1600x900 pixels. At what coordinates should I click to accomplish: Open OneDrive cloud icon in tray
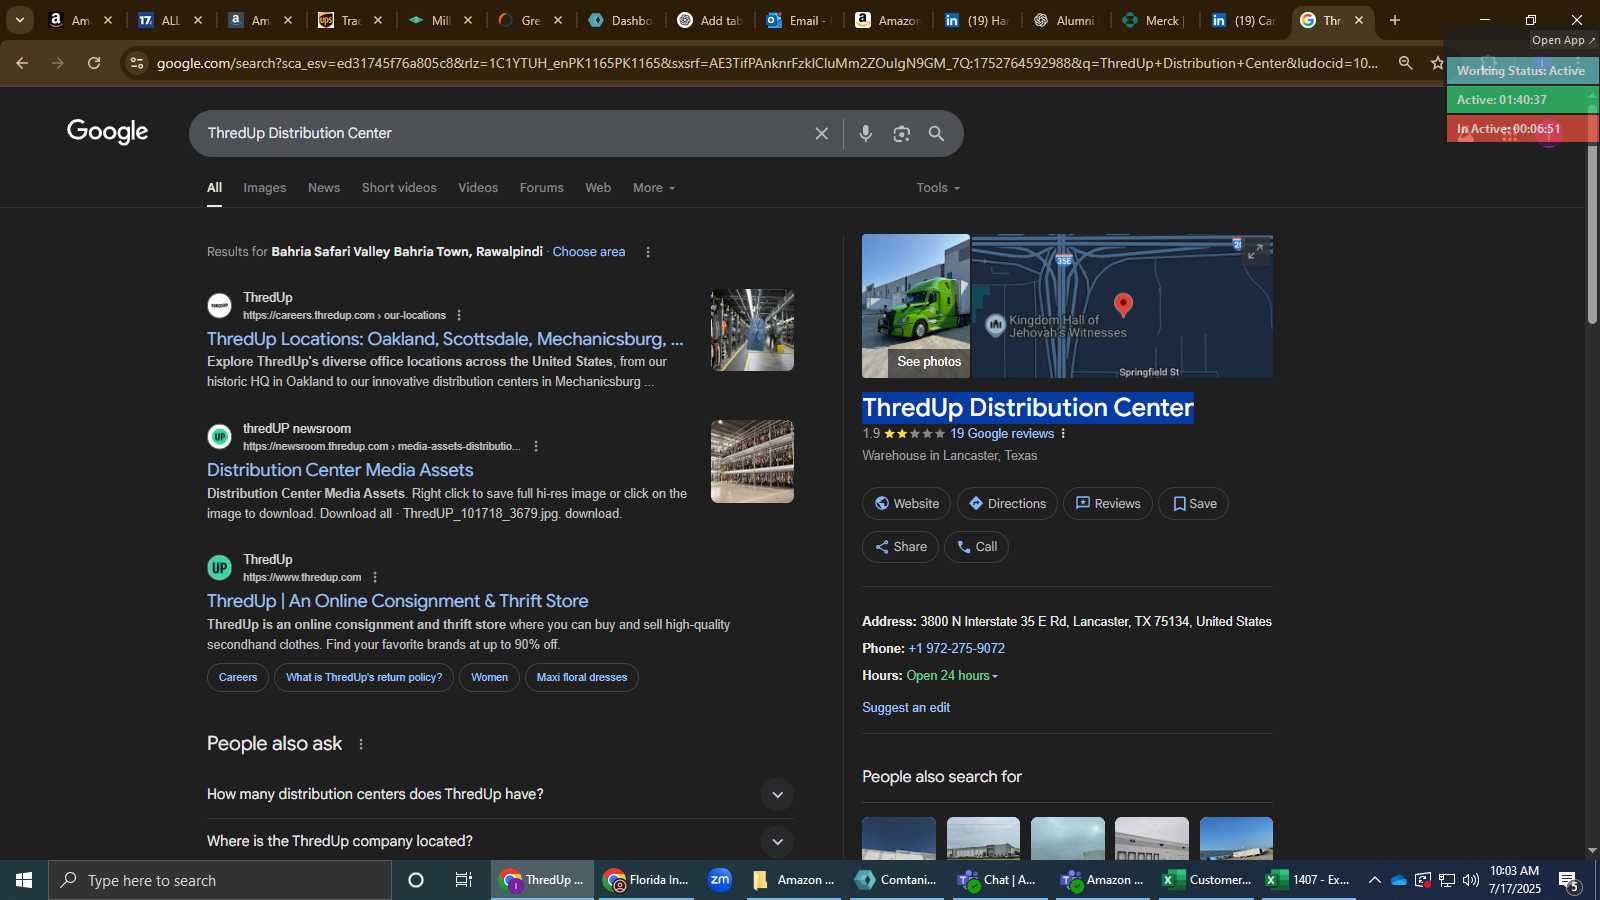coord(1399,880)
